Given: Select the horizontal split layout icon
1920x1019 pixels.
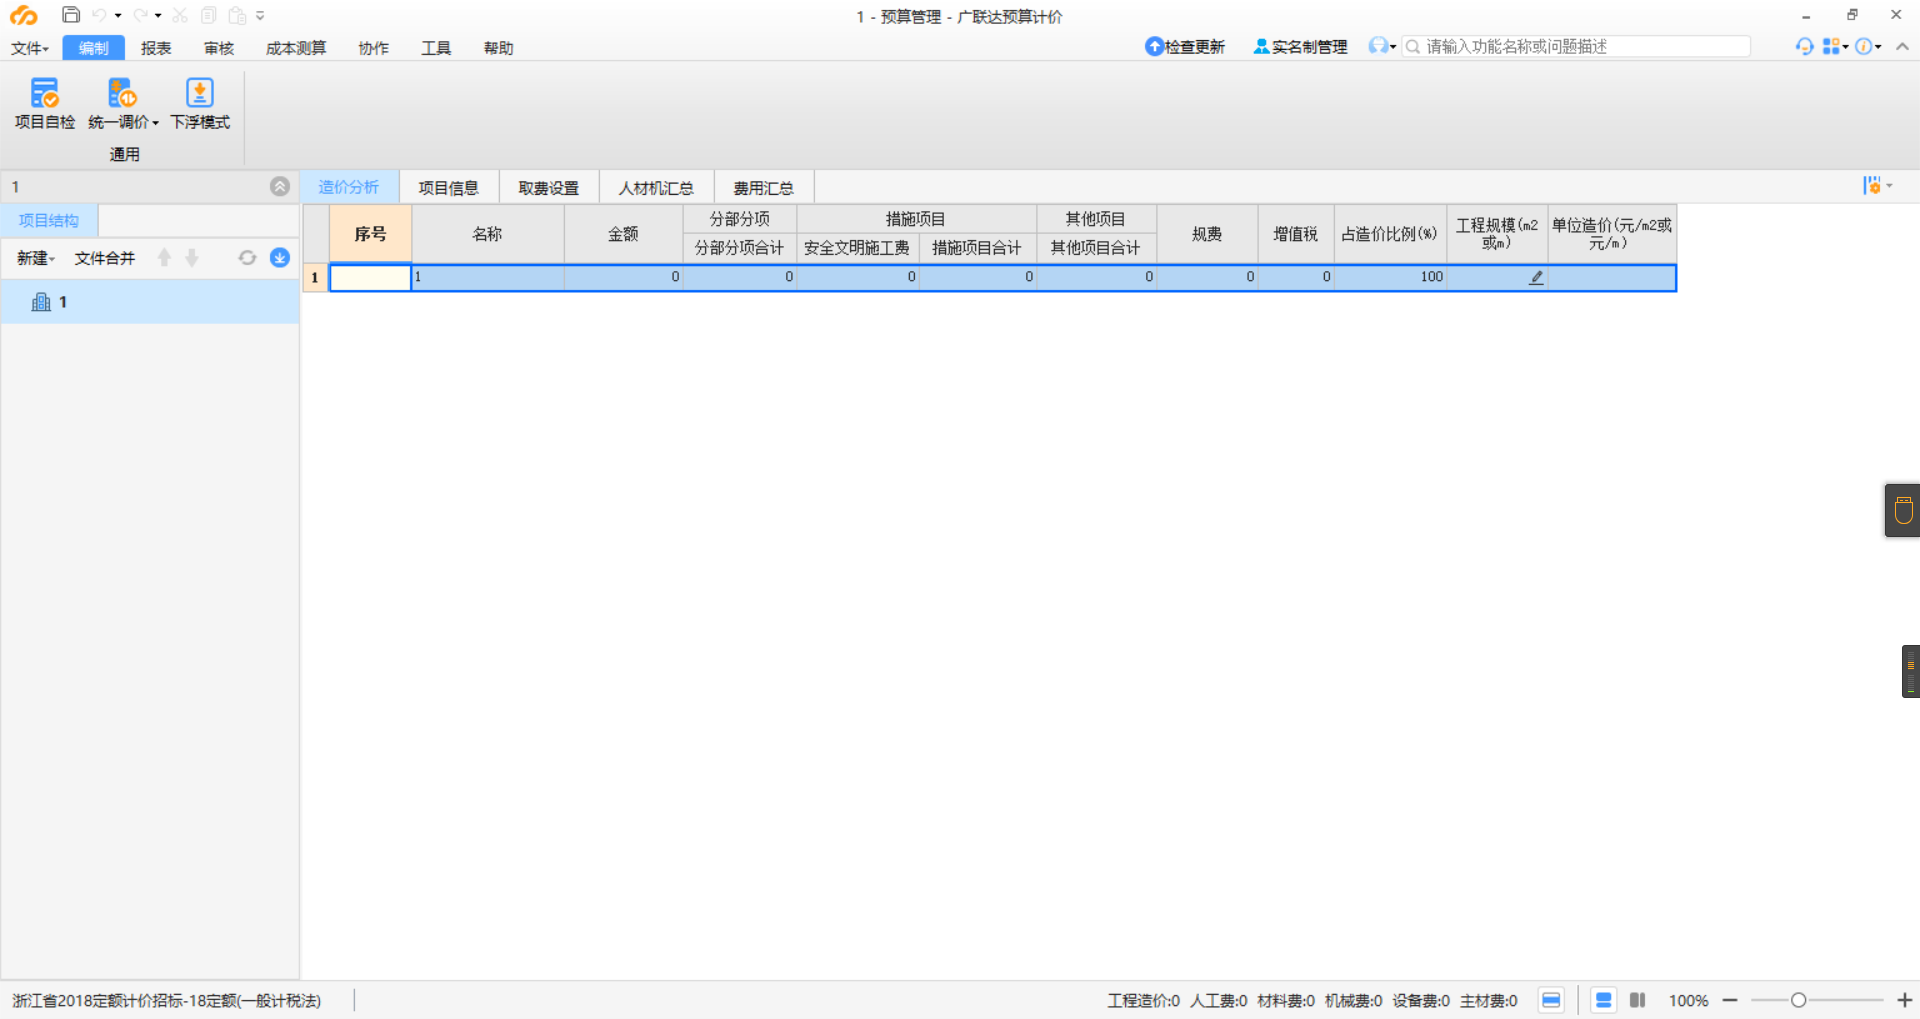Looking at the screenshot, I should (x=1603, y=1000).
